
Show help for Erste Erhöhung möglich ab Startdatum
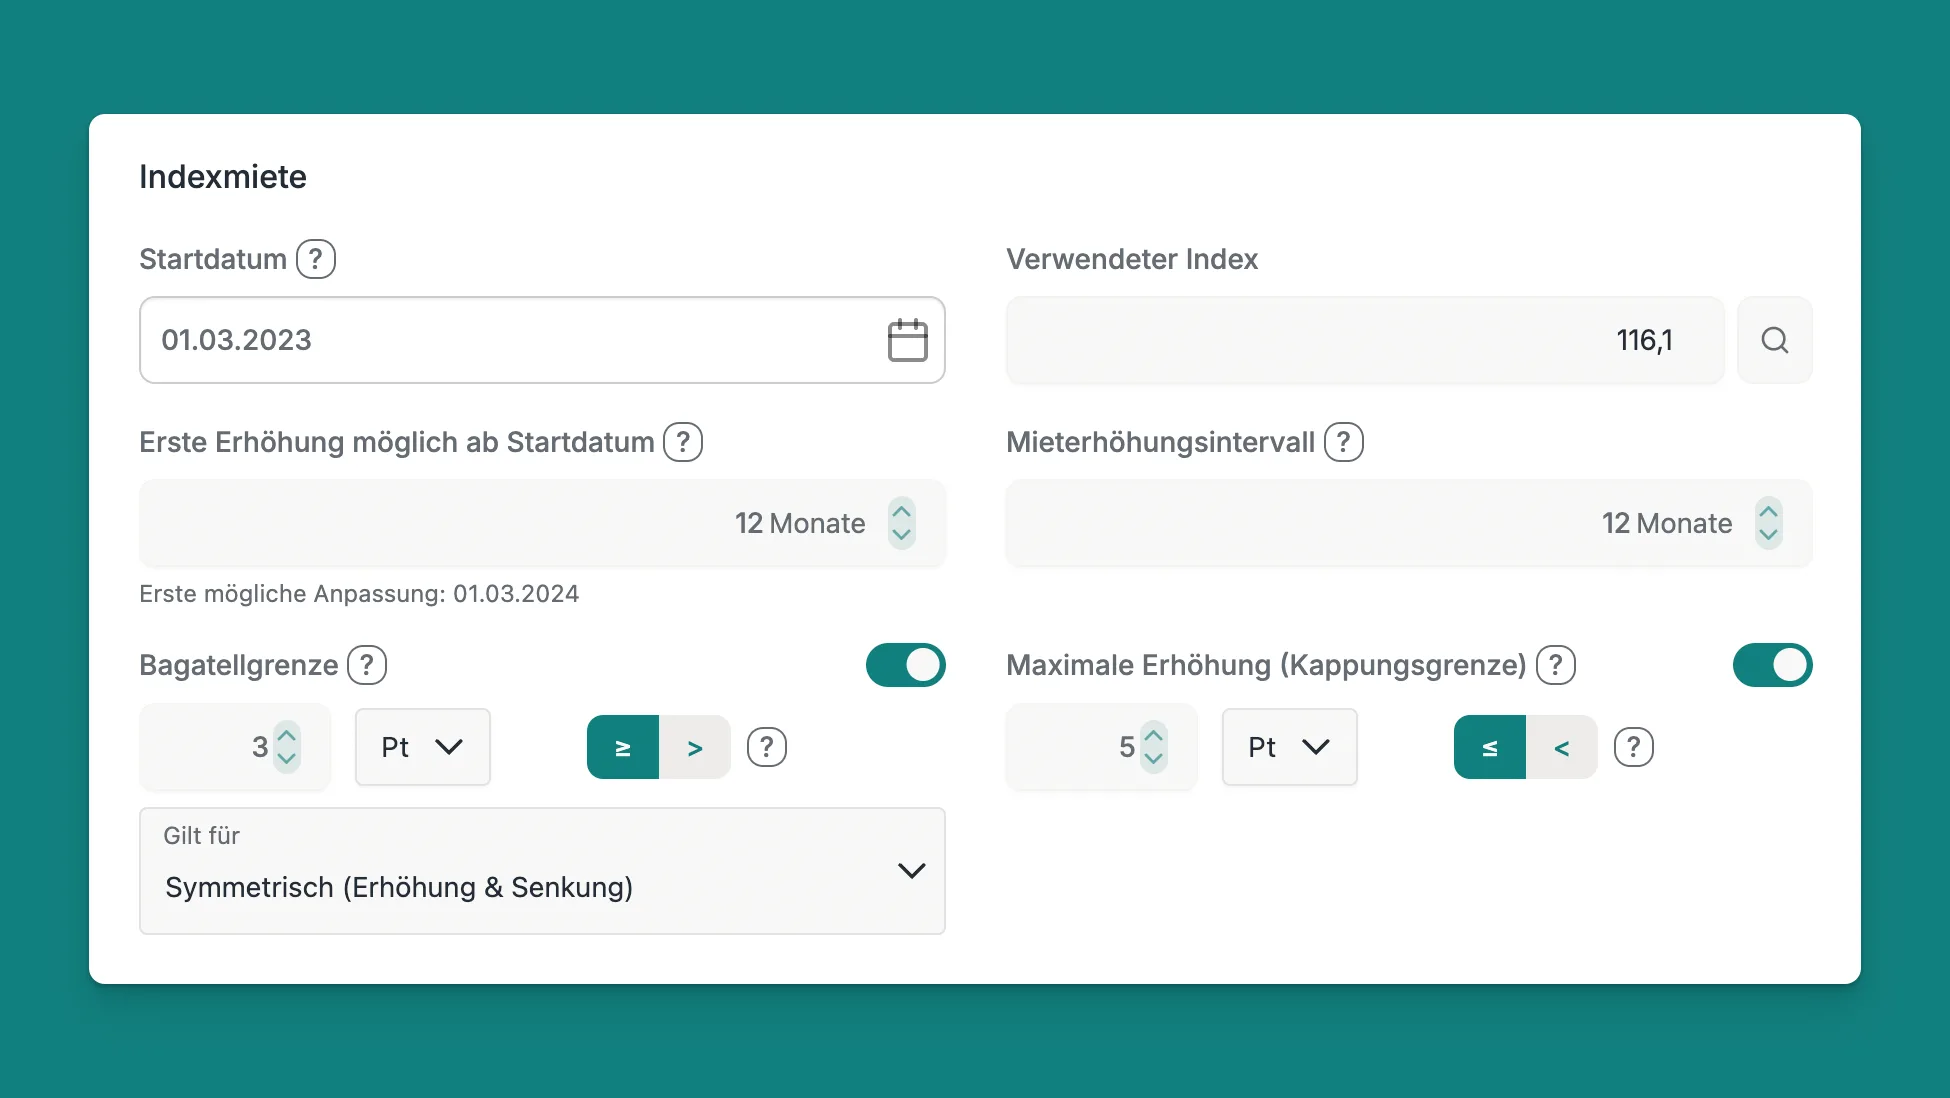pyautogui.click(x=684, y=442)
